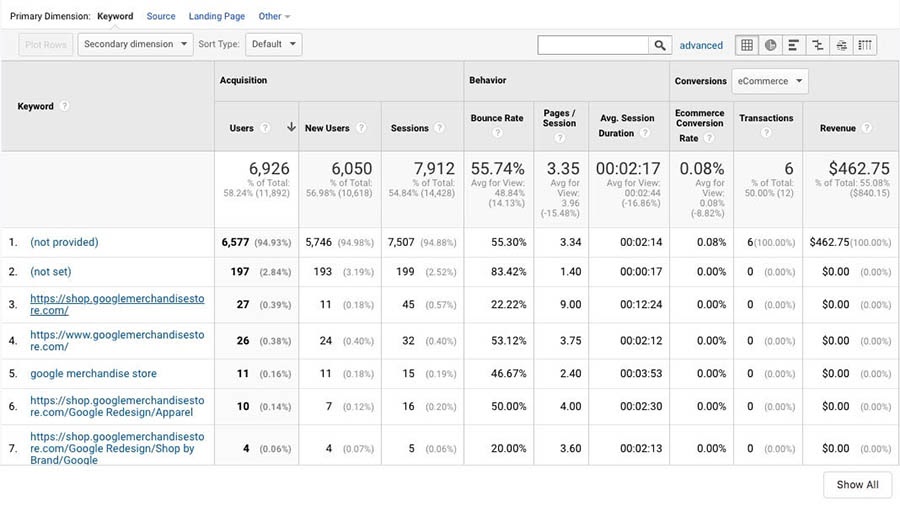The width and height of the screenshot is (900, 506).
Task: Open the Secondary dimension dropdown
Action: [136, 44]
